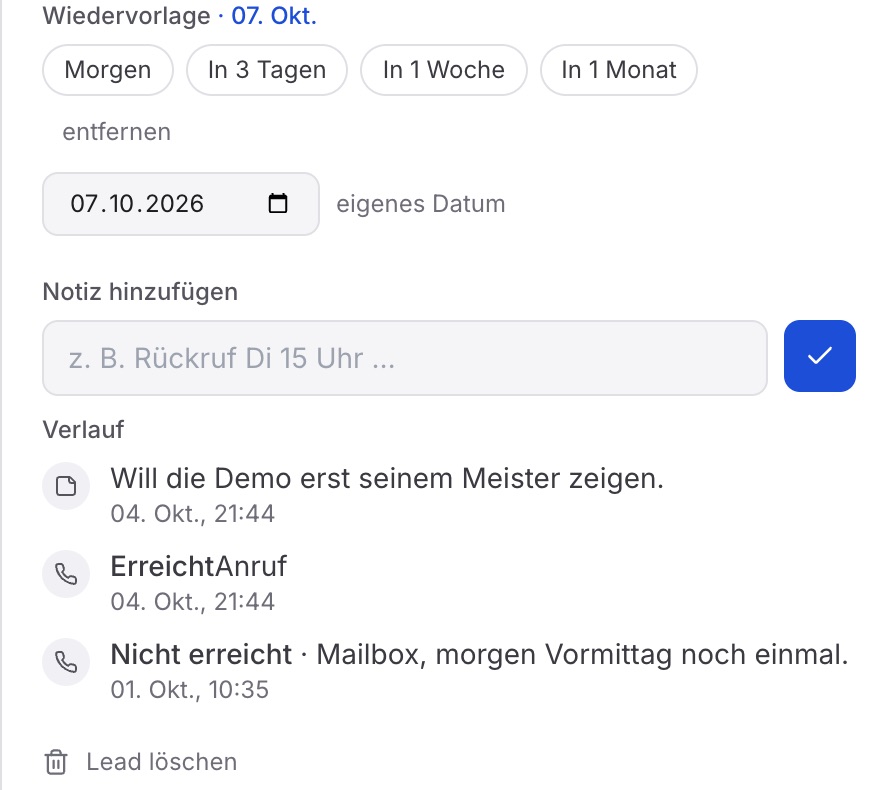Click phone icon beside Nicht erreicht entry
Screen dimensions: 896x790
coord(66,662)
